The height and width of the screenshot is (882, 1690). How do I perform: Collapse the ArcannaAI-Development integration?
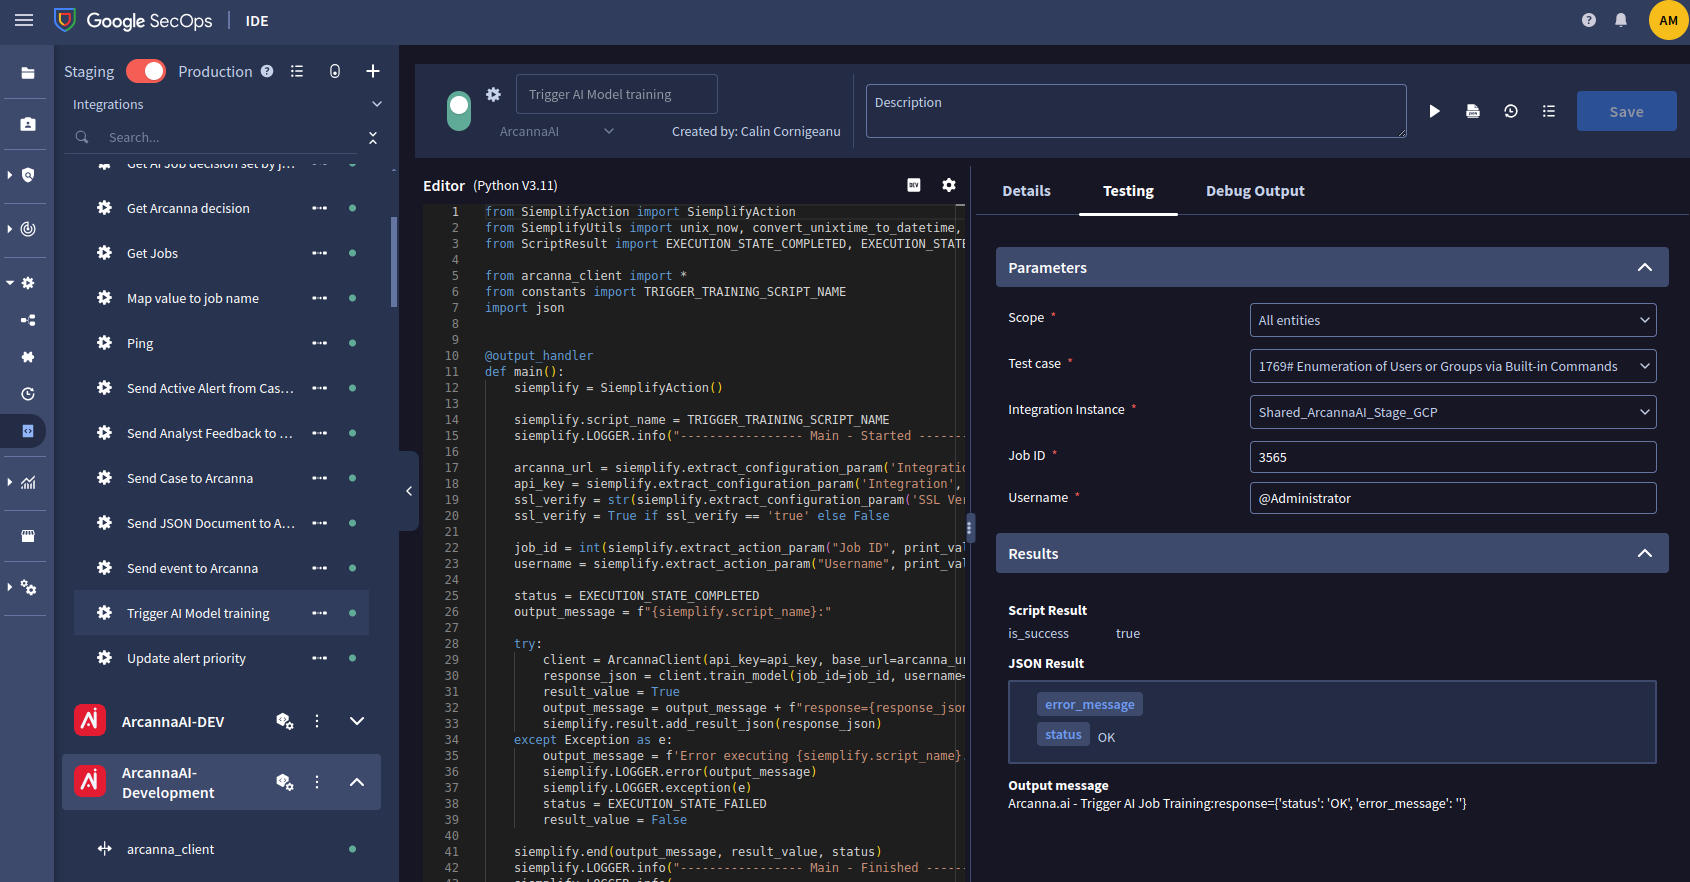(357, 782)
